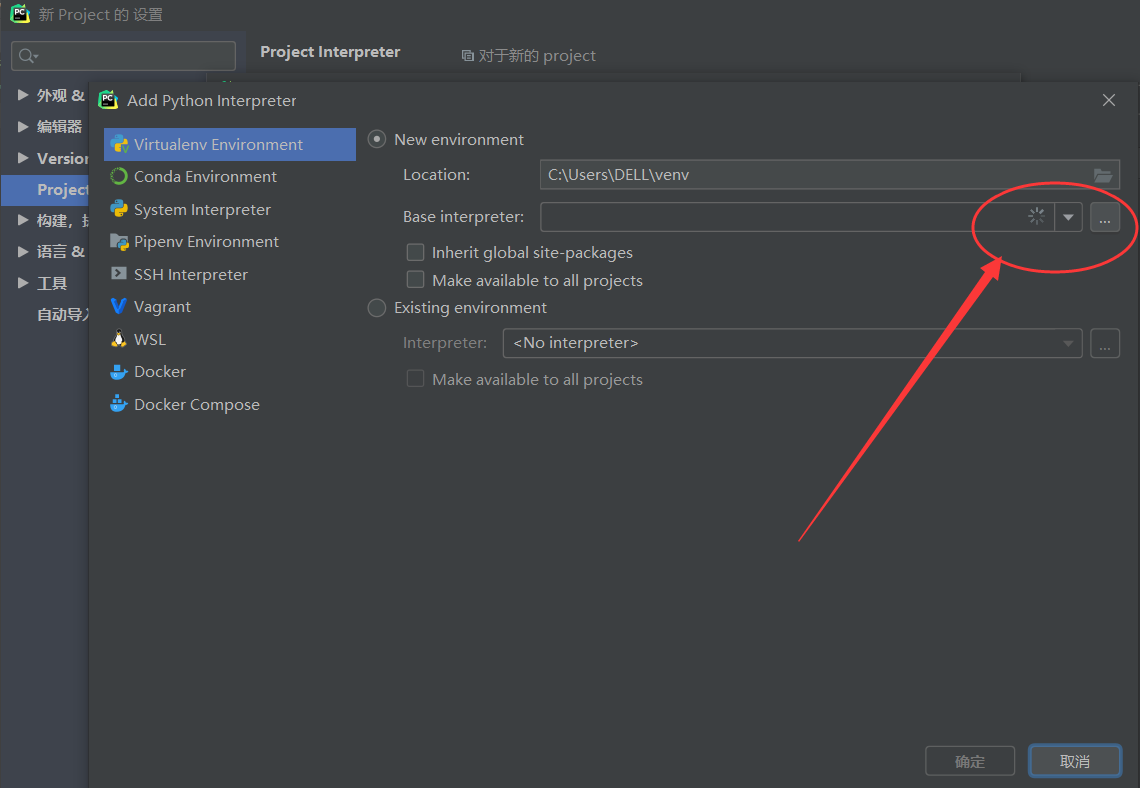This screenshot has height=788, width=1140.
Task: Click the 取消 cancel button
Action: (1075, 761)
